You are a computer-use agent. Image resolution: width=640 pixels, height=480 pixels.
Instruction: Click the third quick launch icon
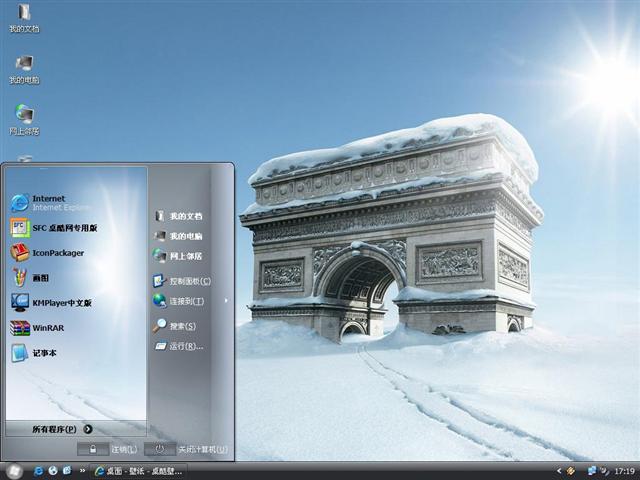click(67, 471)
